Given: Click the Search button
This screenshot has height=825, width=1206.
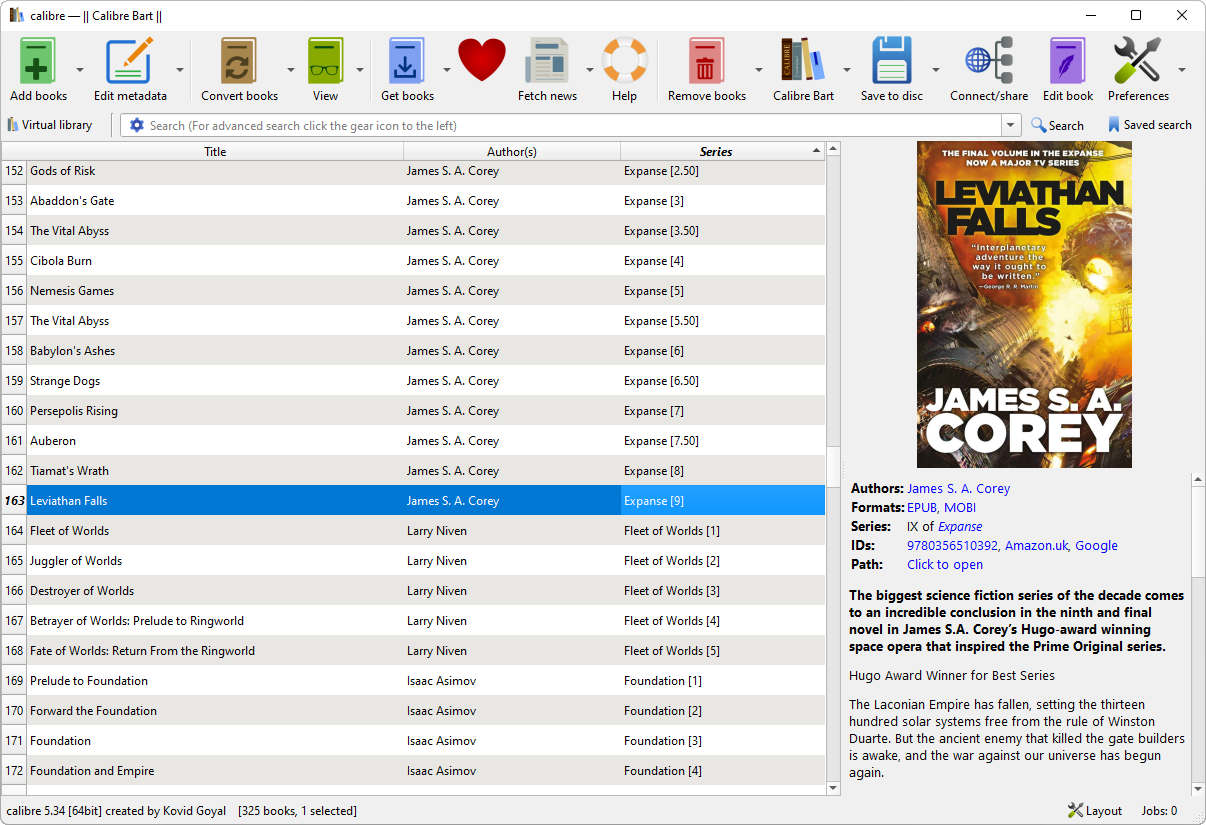Looking at the screenshot, I should click(1058, 126).
